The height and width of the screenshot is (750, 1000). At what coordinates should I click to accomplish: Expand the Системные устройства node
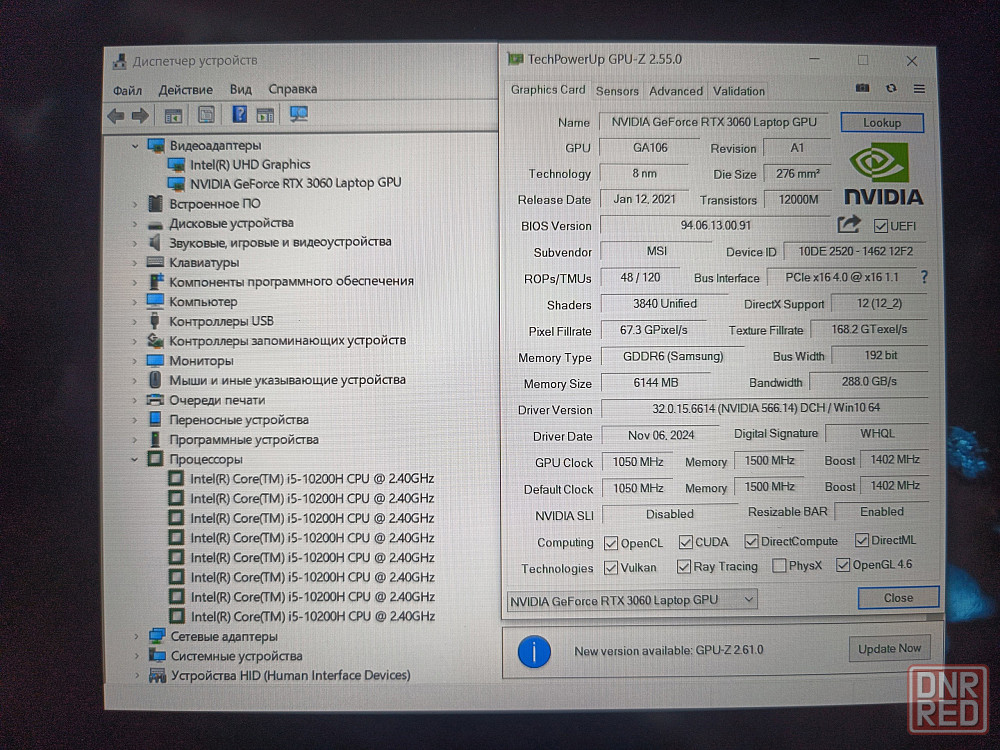point(136,656)
